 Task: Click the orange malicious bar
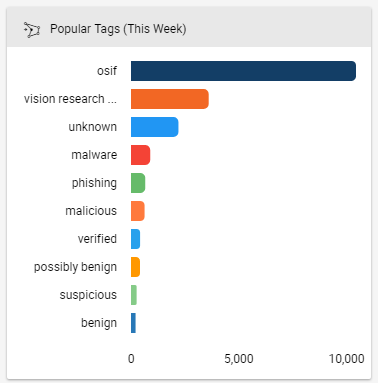138,211
